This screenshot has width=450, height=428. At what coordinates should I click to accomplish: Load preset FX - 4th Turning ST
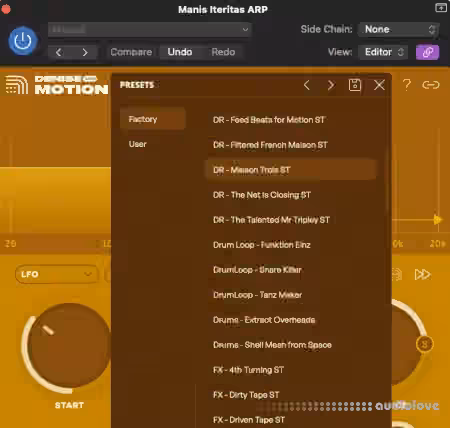click(x=291, y=370)
